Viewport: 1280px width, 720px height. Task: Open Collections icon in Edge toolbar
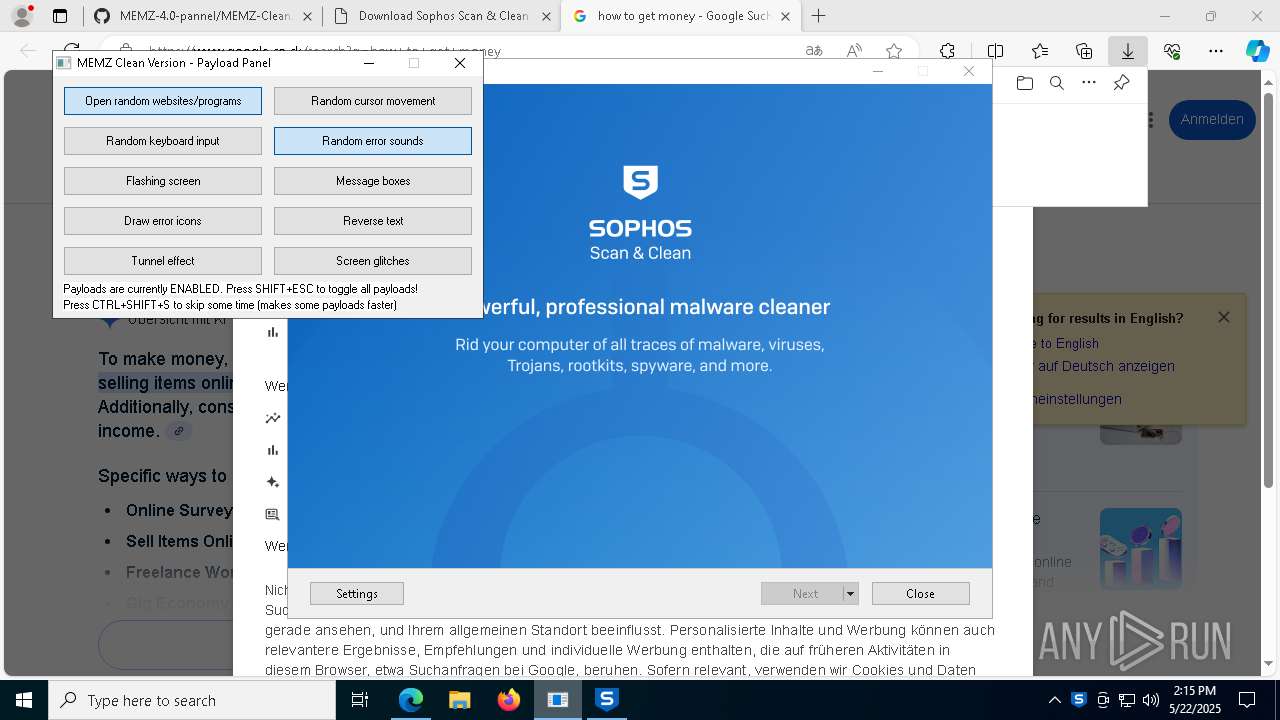tap(1084, 51)
